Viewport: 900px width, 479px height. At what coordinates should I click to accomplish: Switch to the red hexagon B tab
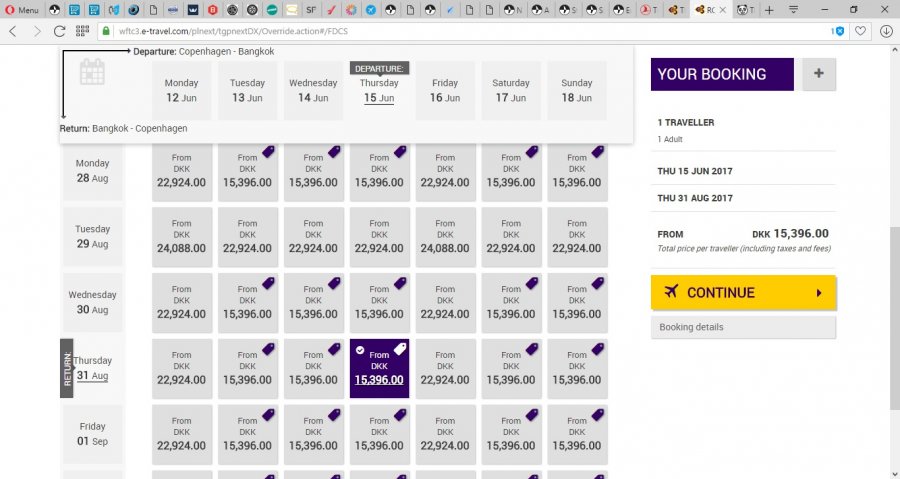(x=212, y=10)
